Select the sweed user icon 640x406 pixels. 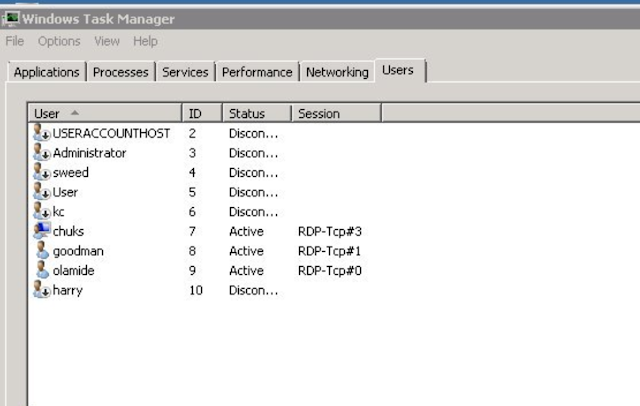tap(41, 172)
